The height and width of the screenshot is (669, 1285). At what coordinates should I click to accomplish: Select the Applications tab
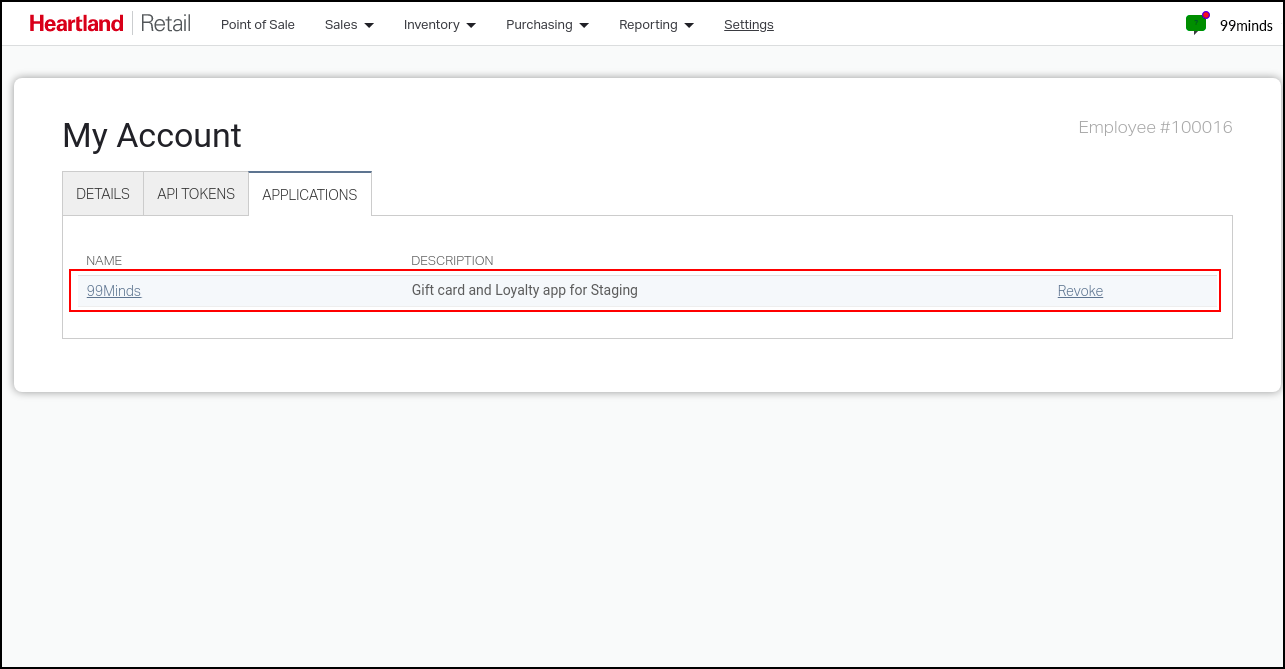click(x=310, y=194)
